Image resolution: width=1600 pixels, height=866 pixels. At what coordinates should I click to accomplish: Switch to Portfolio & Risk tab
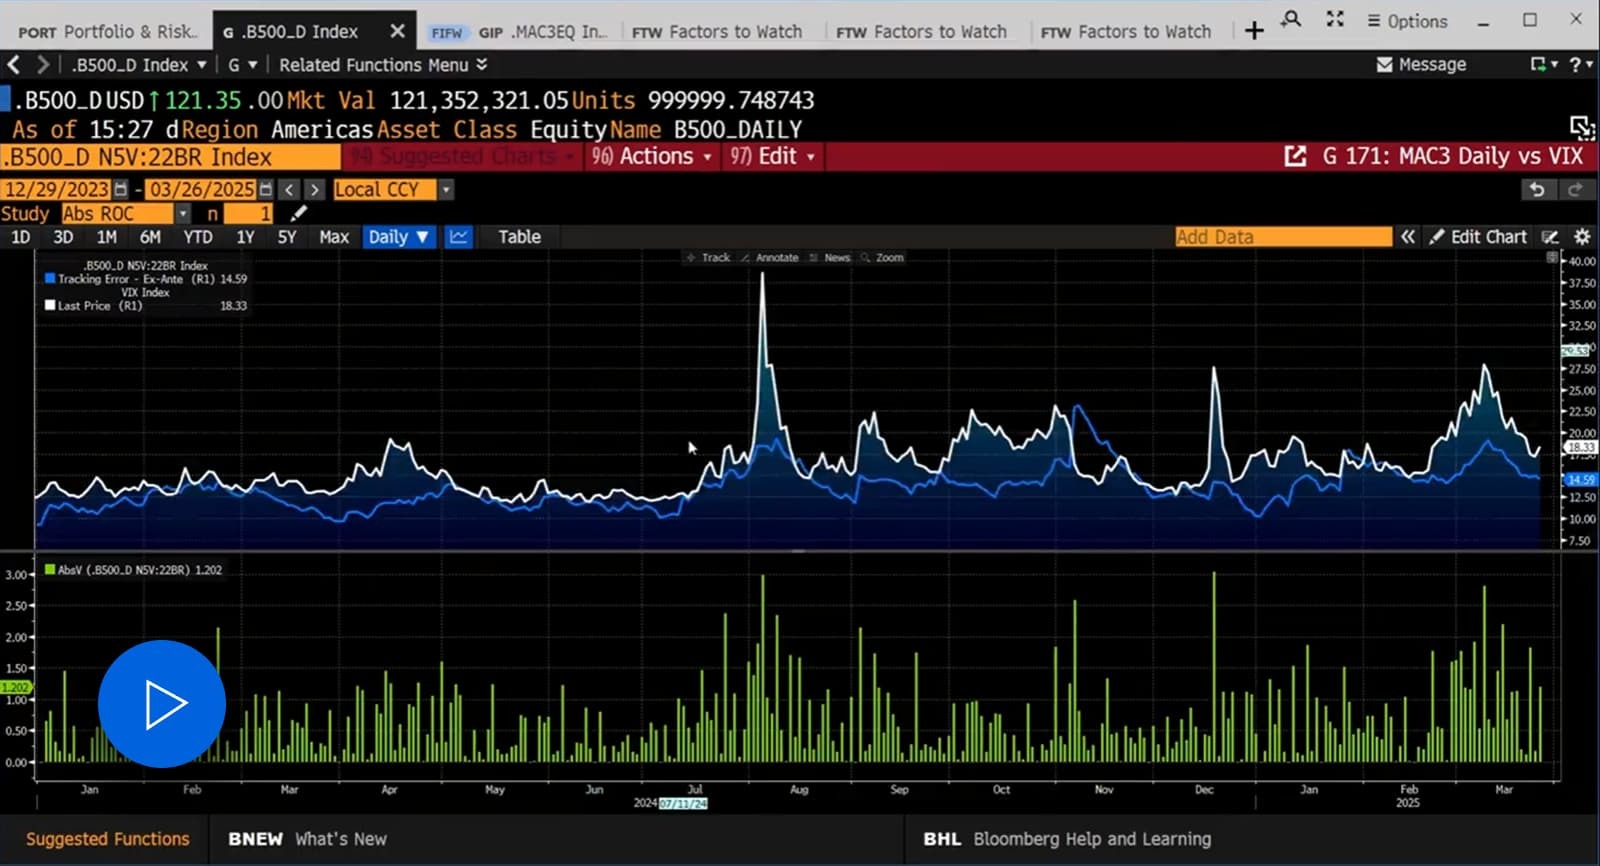[x=107, y=32]
